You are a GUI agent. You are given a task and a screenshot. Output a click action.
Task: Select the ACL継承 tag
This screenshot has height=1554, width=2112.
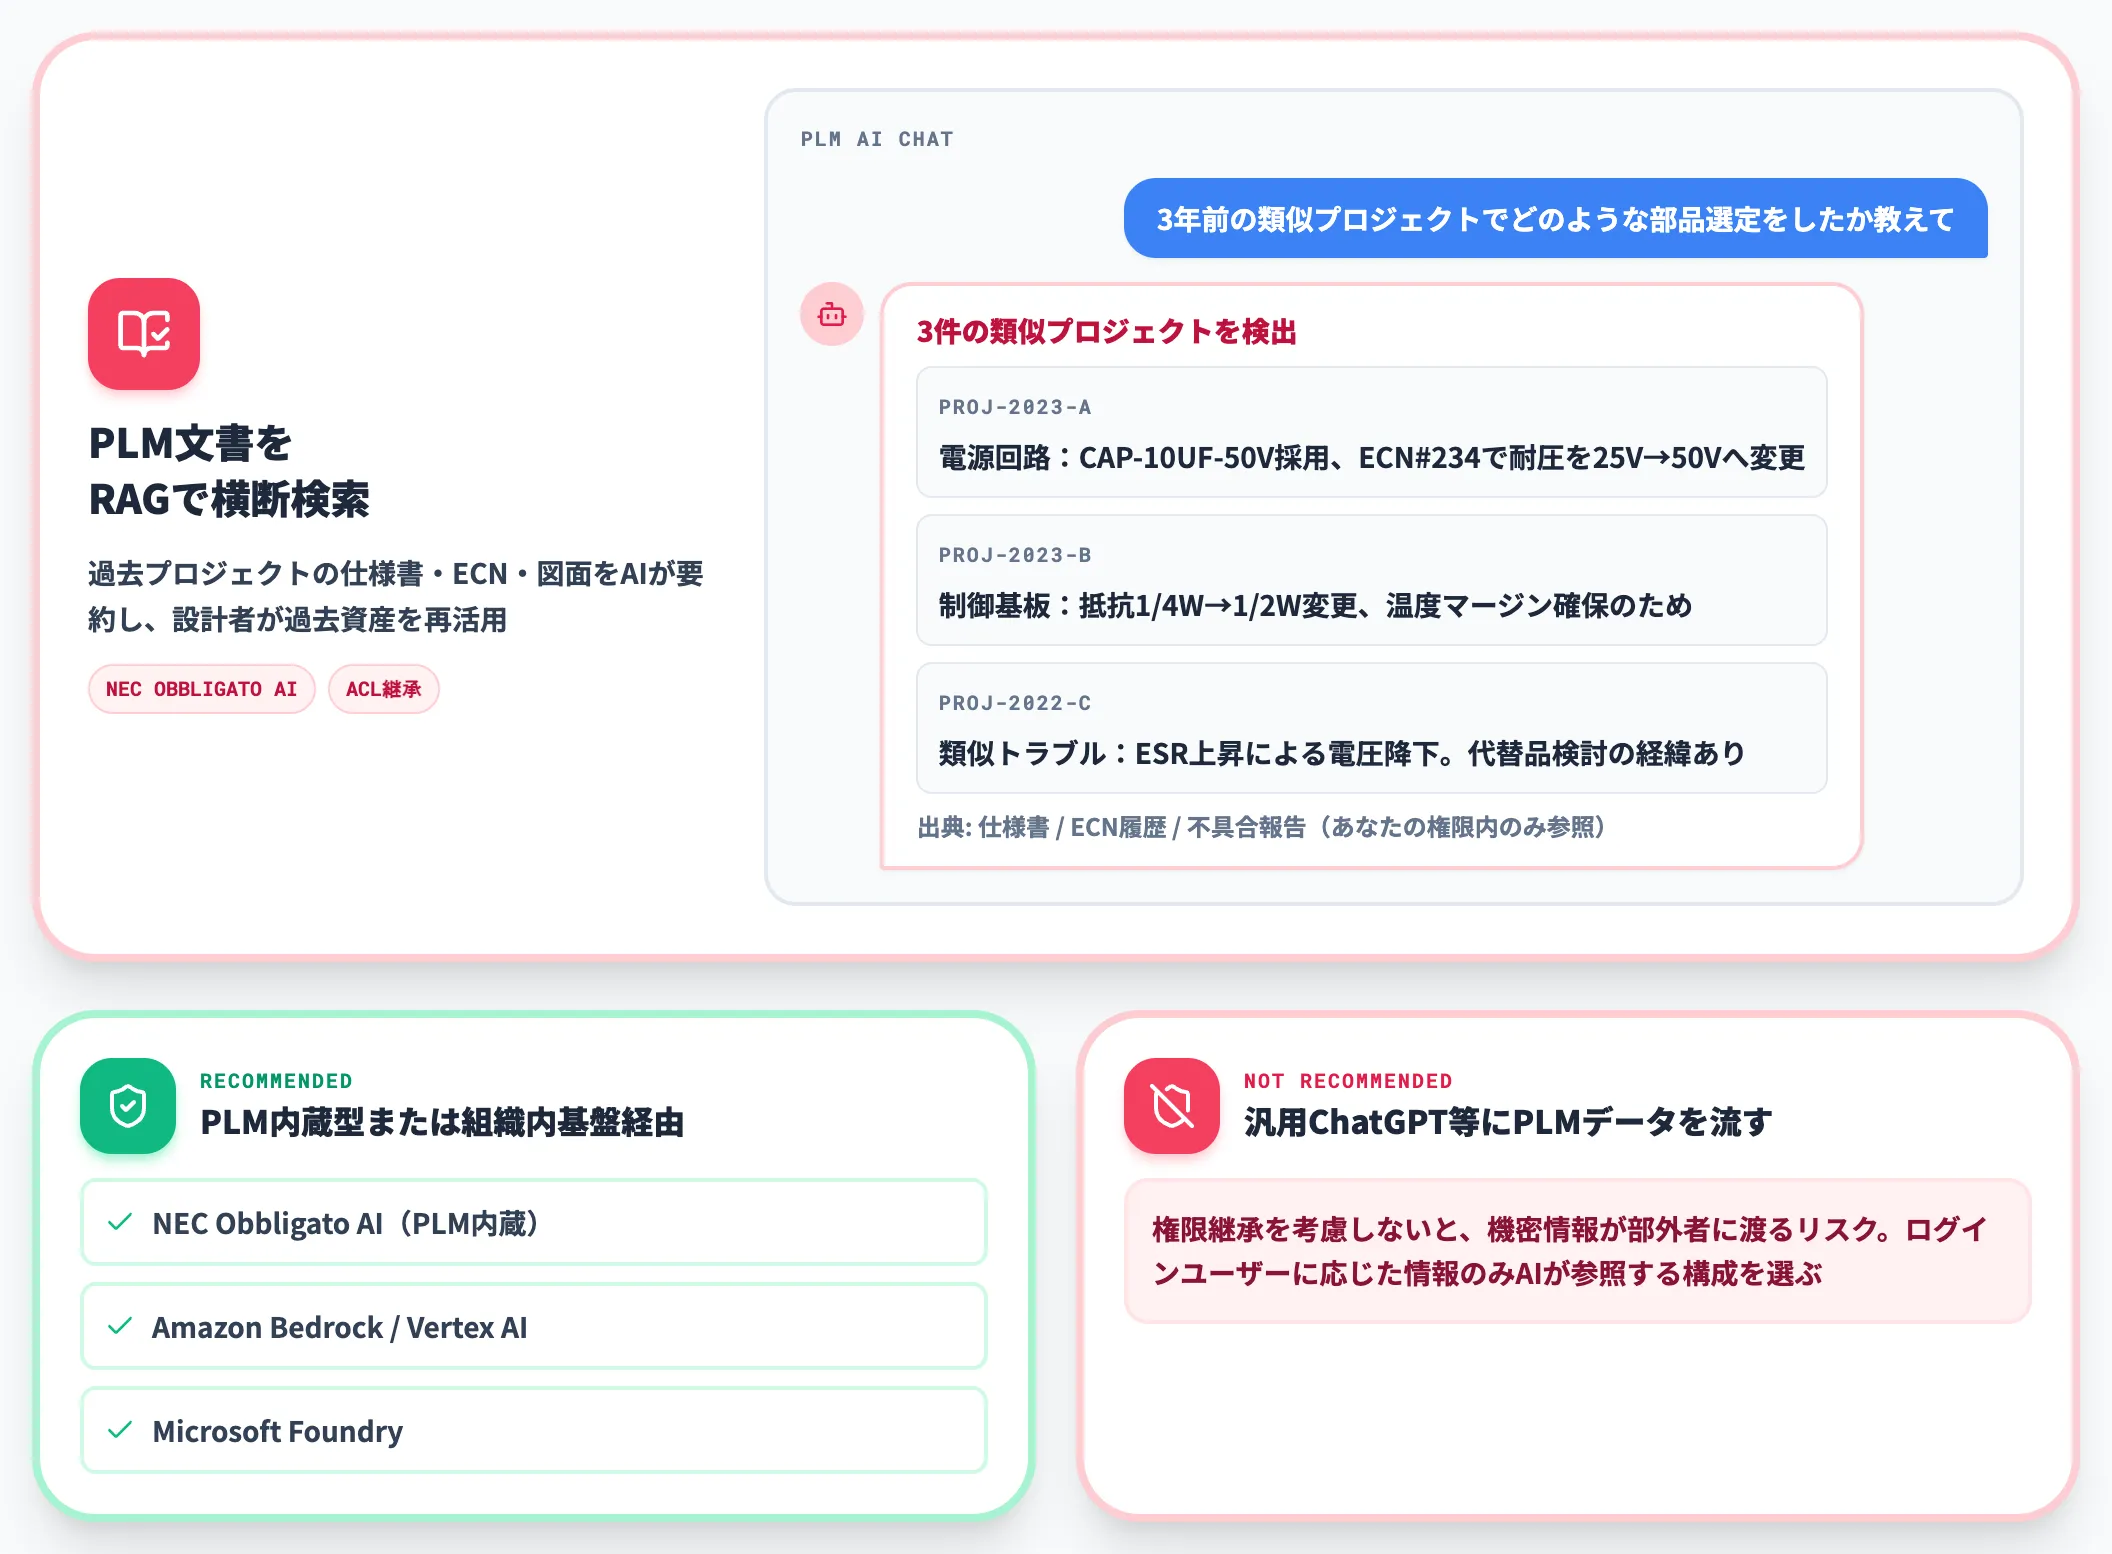point(384,689)
